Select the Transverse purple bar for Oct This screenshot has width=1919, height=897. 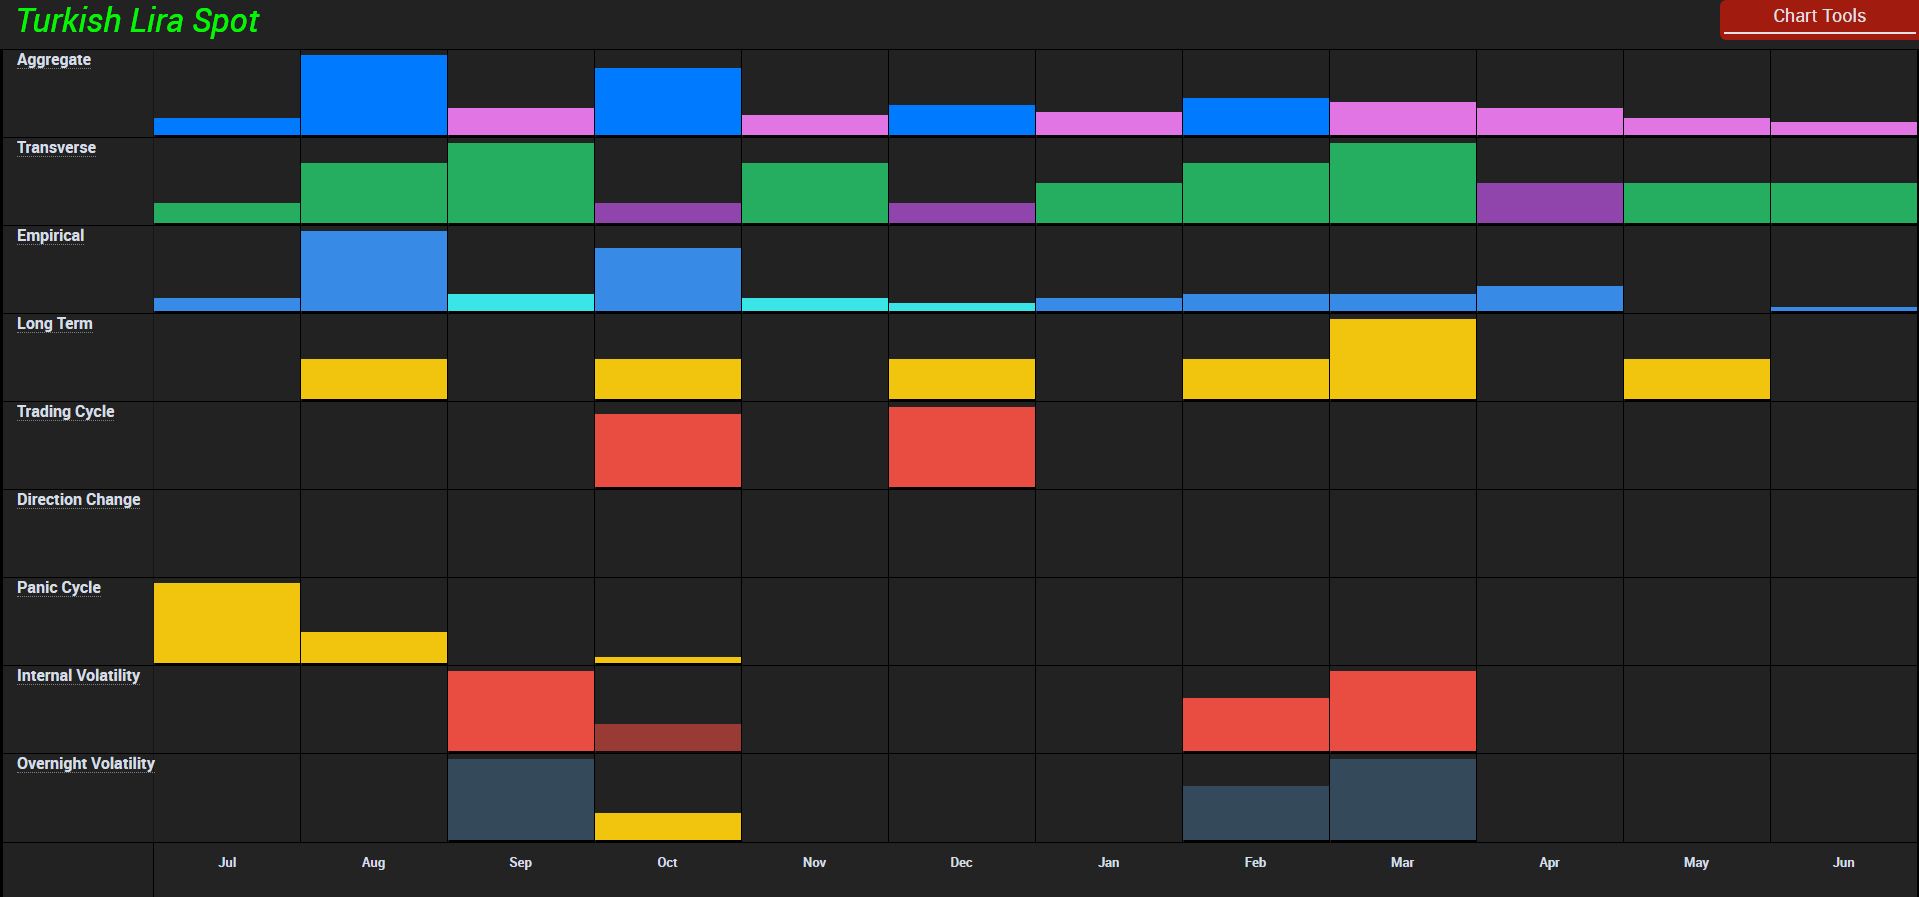[668, 213]
